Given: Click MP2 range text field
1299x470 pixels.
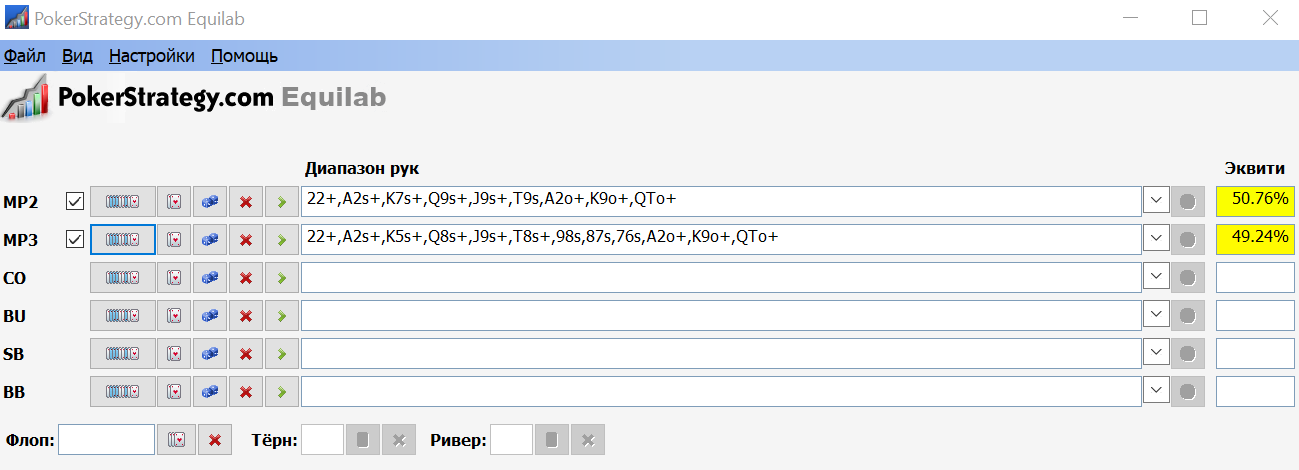Looking at the screenshot, I should pos(721,202).
